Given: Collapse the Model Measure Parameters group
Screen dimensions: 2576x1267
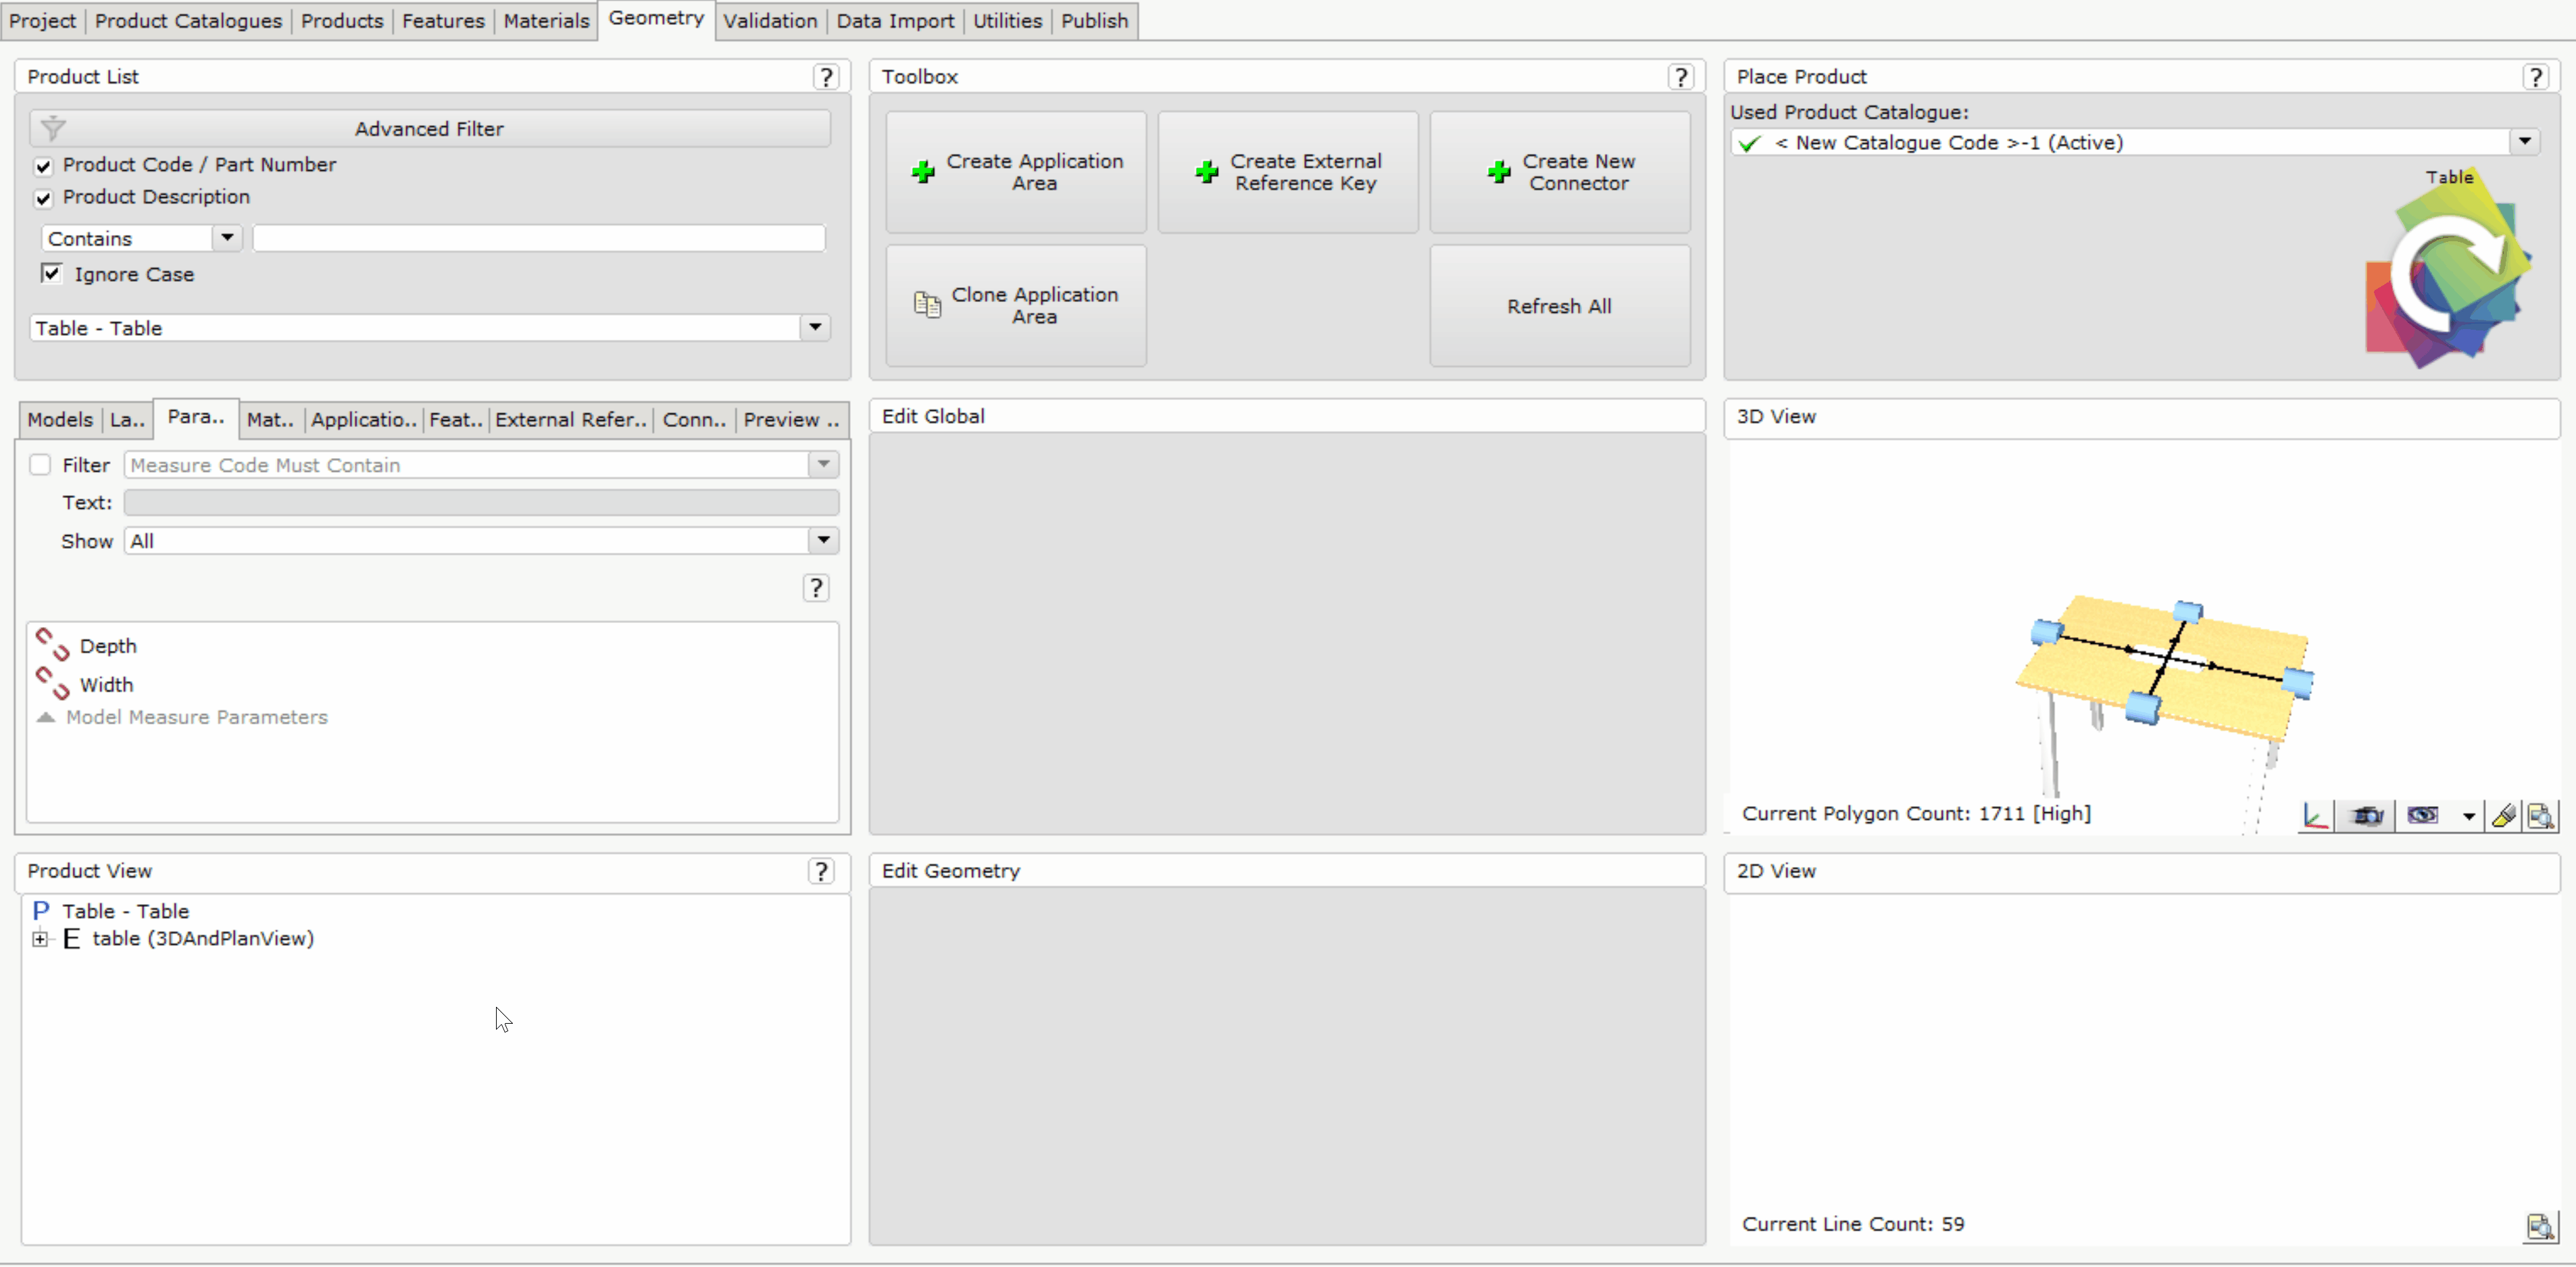Looking at the screenshot, I should pyautogui.click(x=46, y=717).
